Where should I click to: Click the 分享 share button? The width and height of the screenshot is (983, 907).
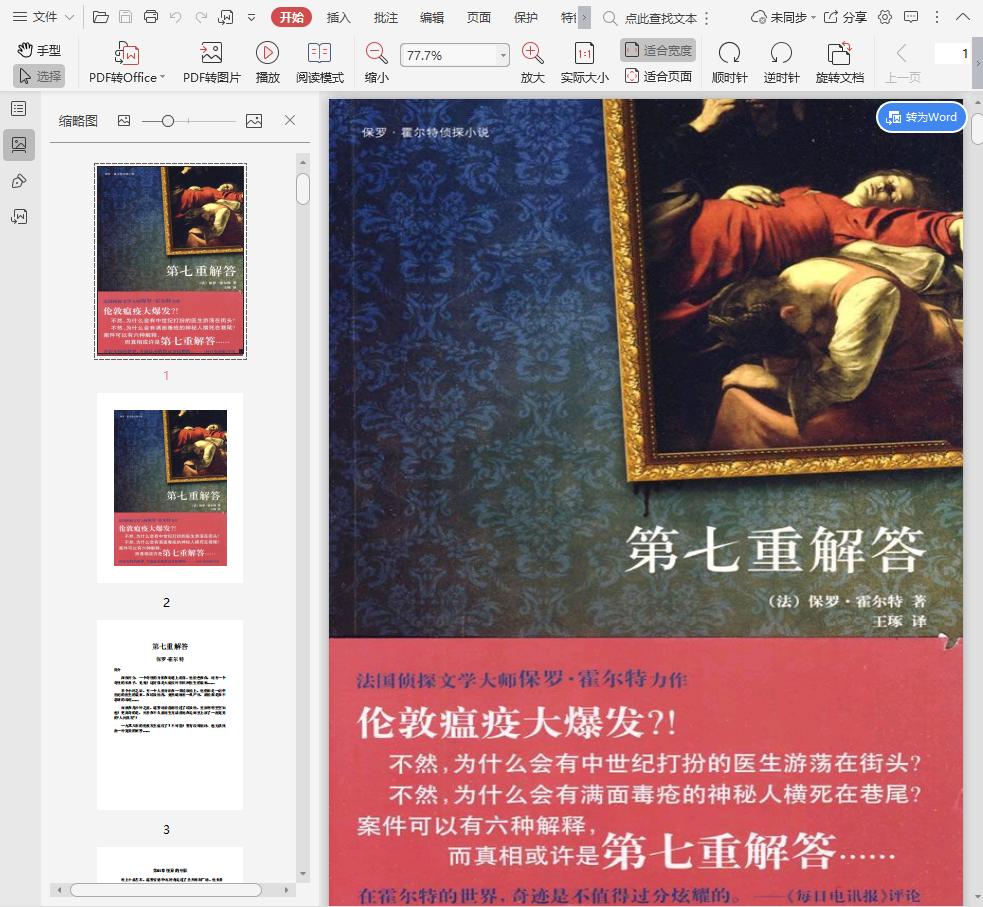tap(845, 17)
